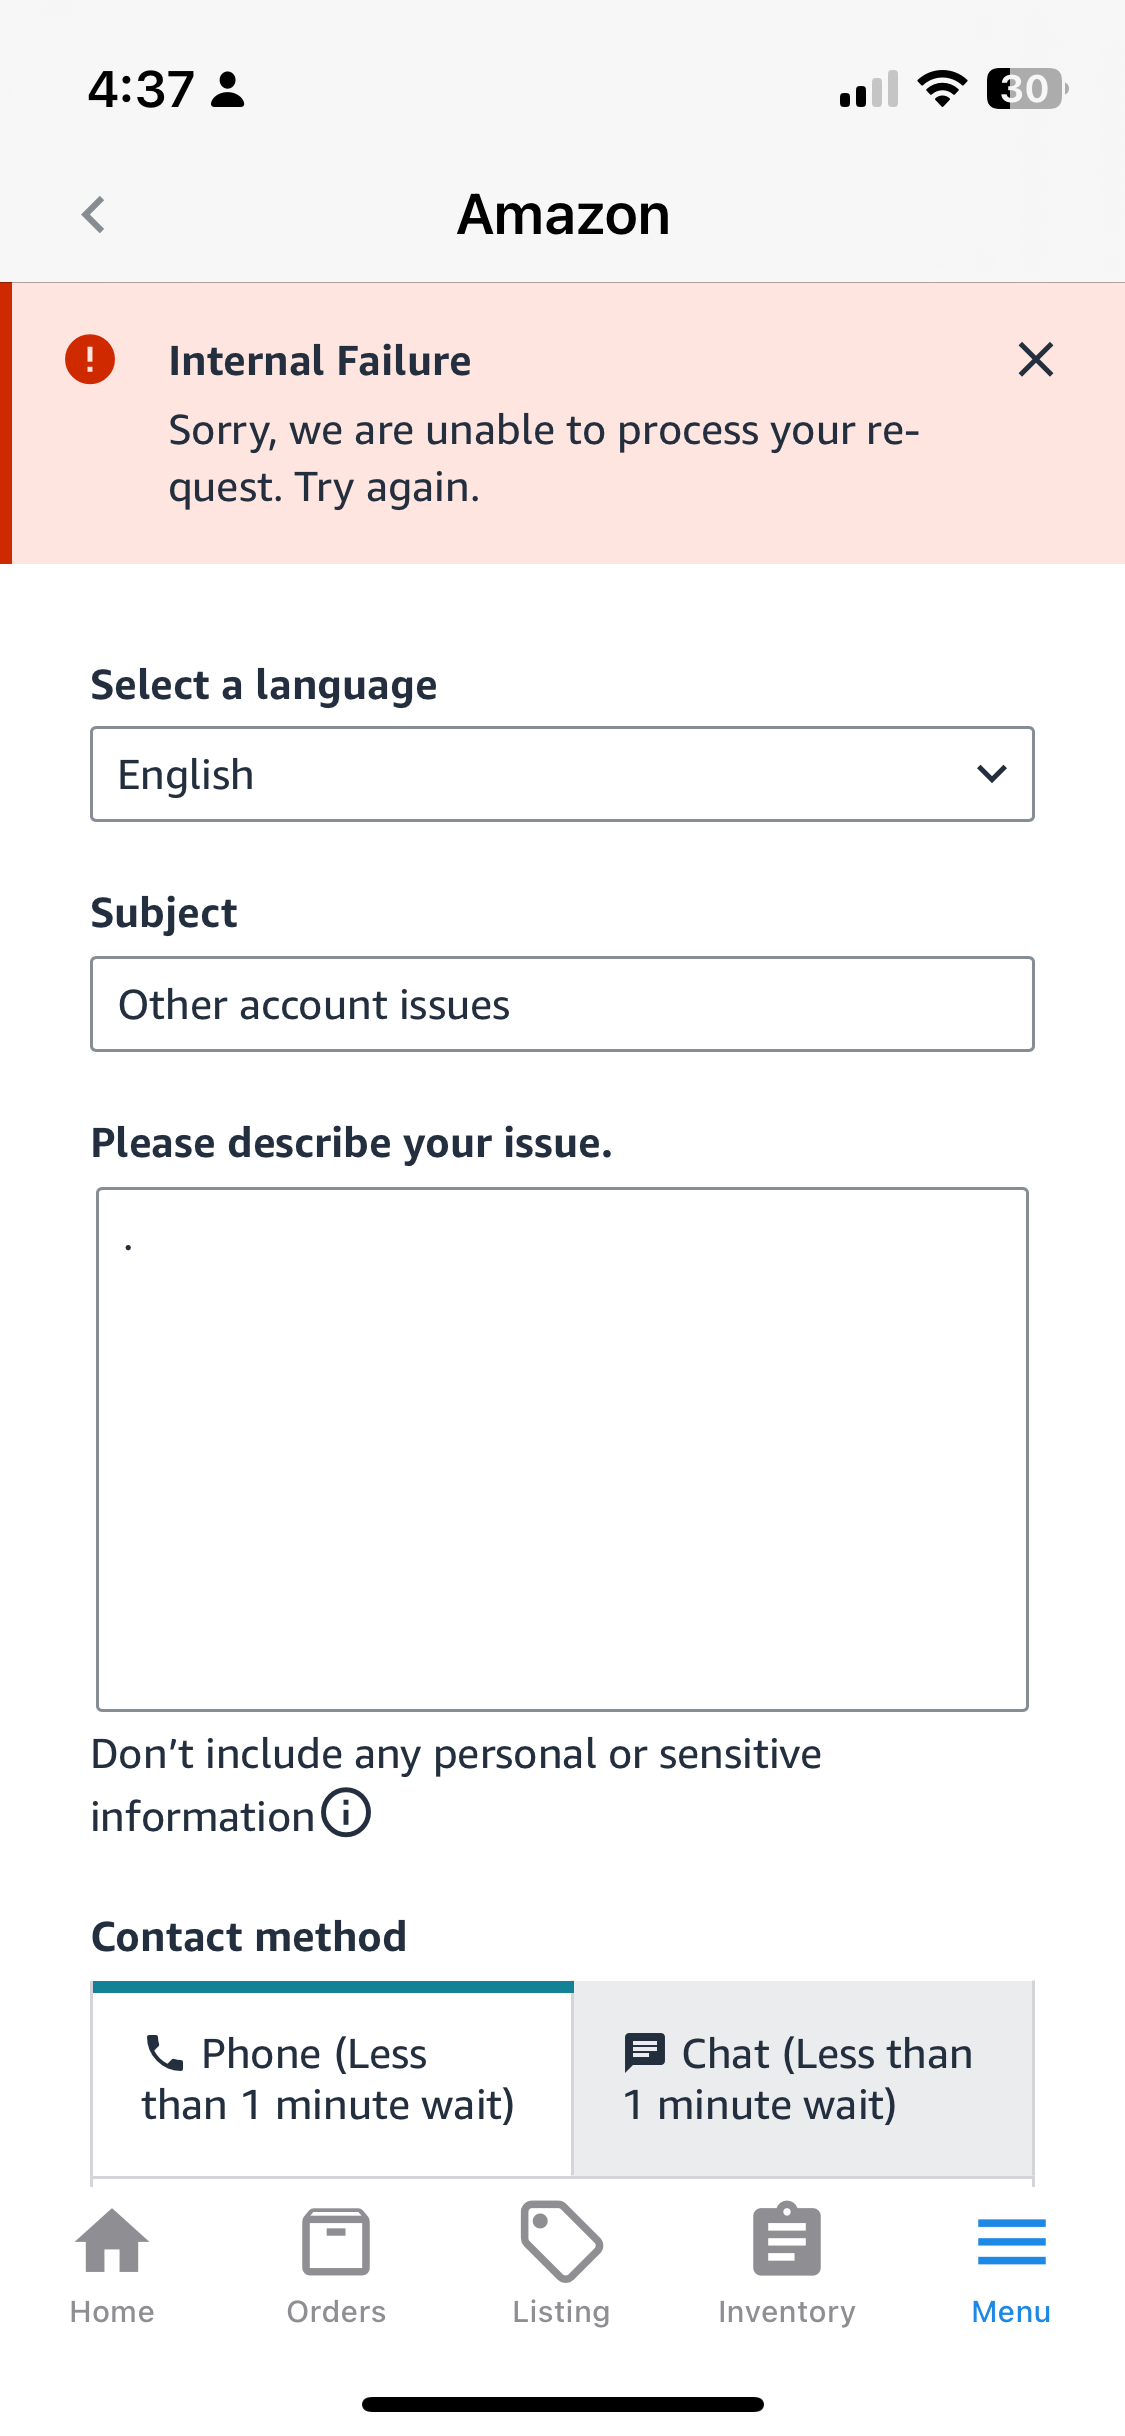Edit the Subject field Other account issues

(x=562, y=1004)
